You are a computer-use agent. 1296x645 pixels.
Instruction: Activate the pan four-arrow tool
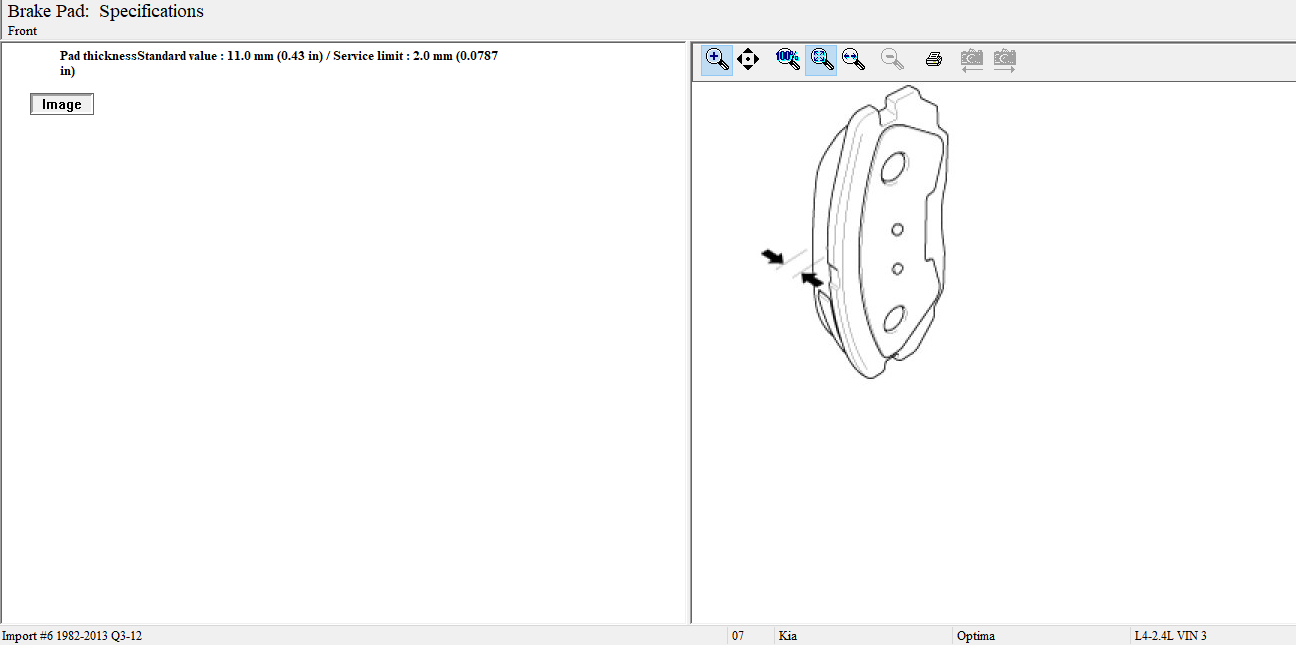748,60
